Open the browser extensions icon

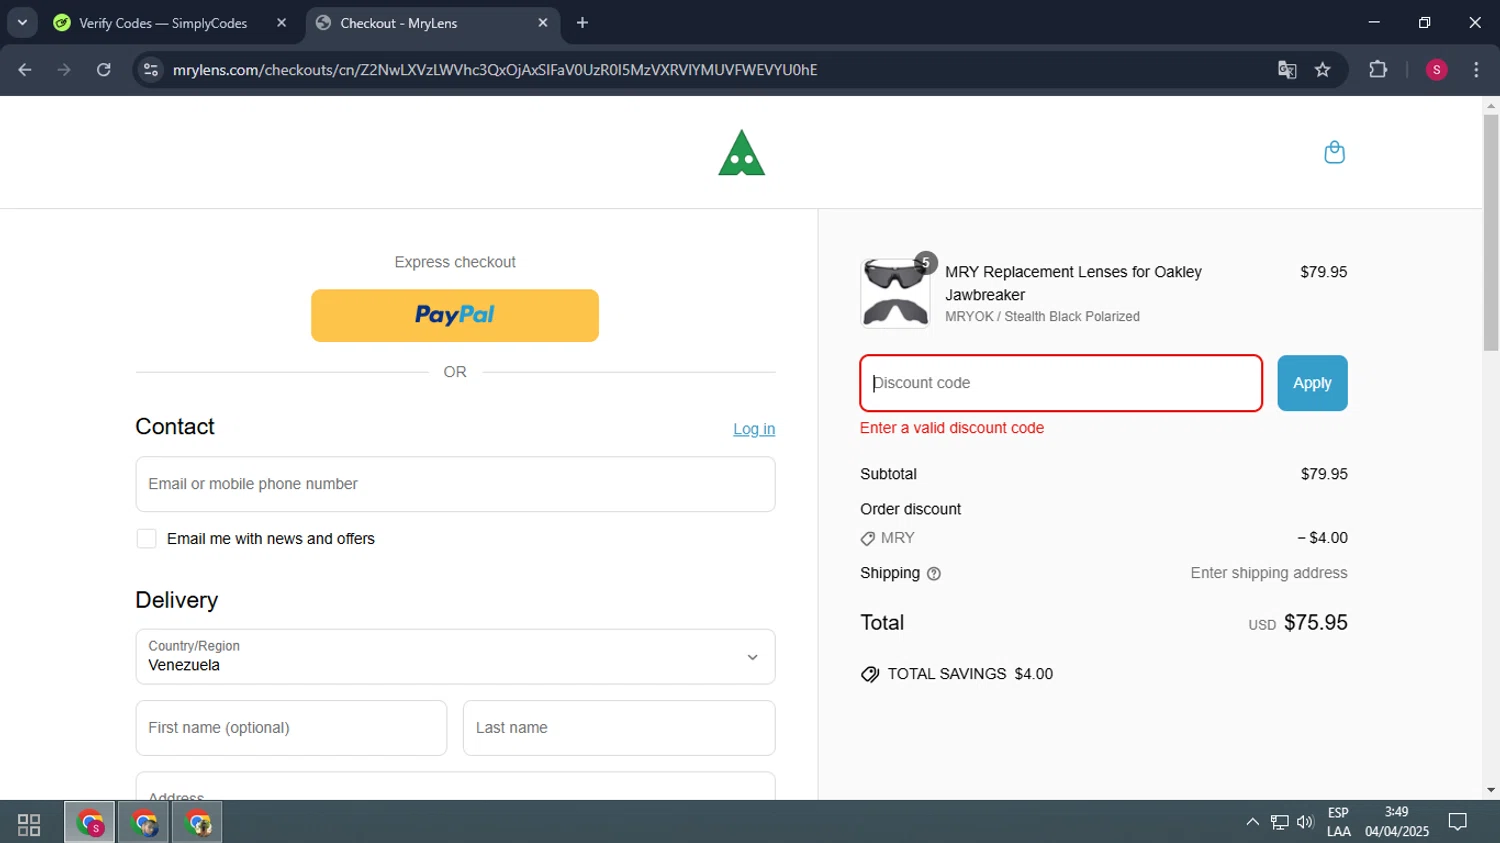tap(1378, 70)
